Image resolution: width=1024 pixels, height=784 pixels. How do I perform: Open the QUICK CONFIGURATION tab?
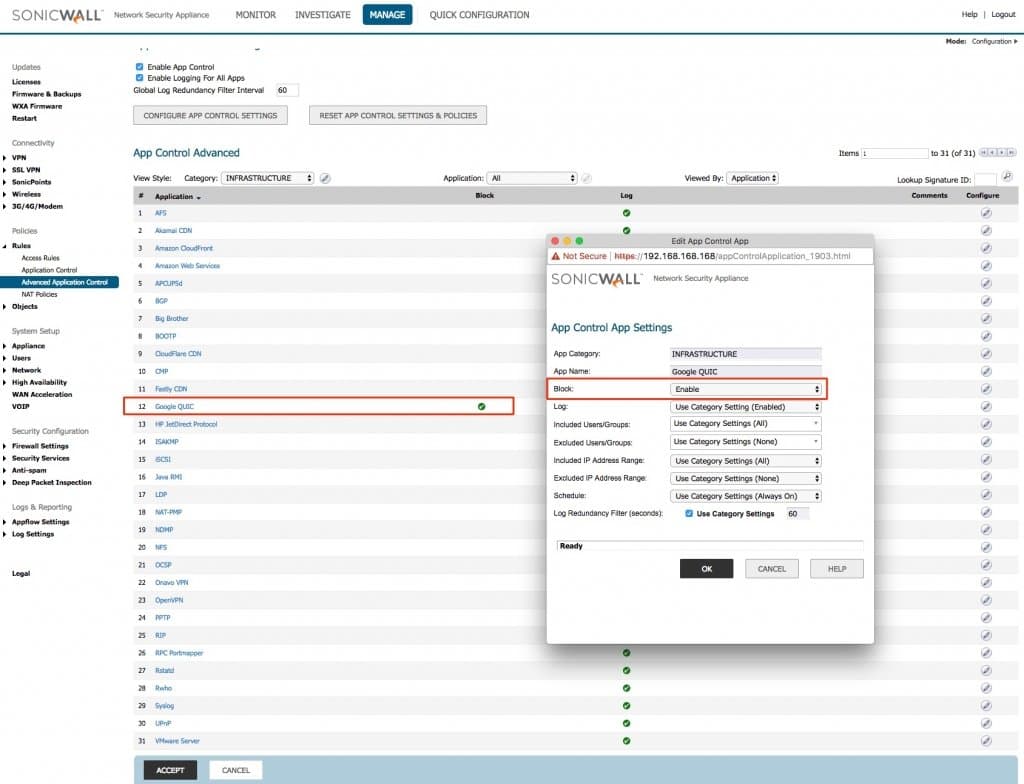coord(479,14)
